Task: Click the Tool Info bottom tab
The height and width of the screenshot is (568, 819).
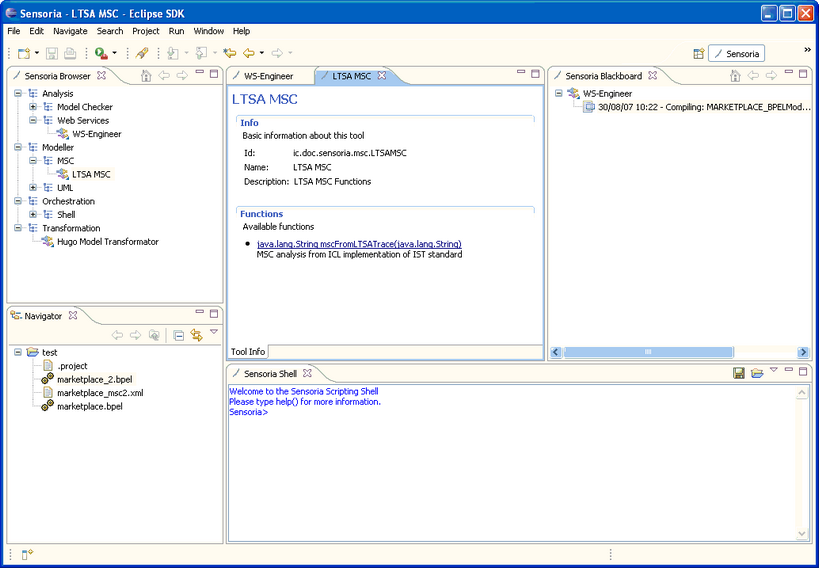Action: point(248,352)
